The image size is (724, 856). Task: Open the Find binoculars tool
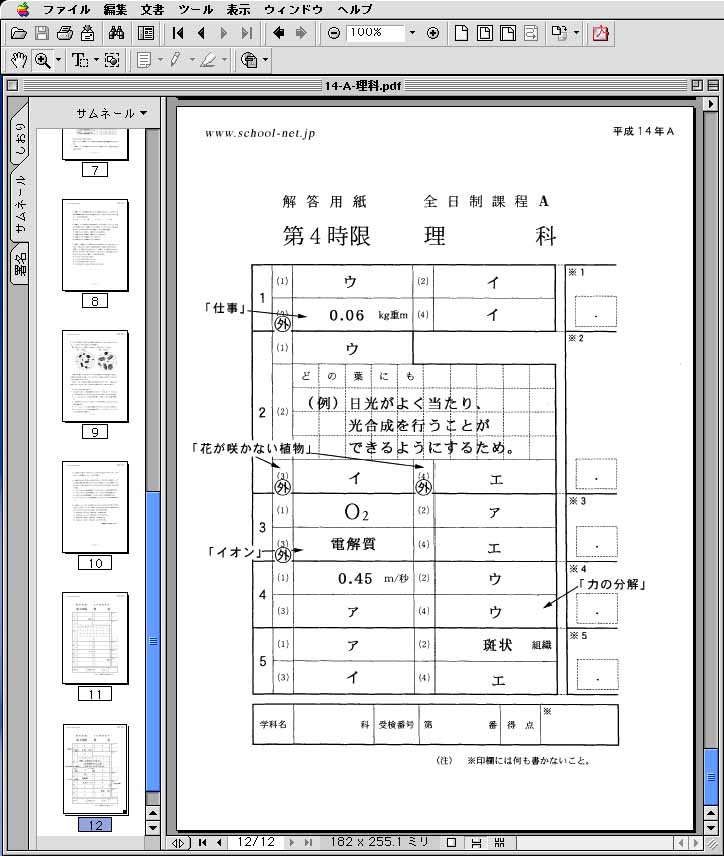coord(116,33)
